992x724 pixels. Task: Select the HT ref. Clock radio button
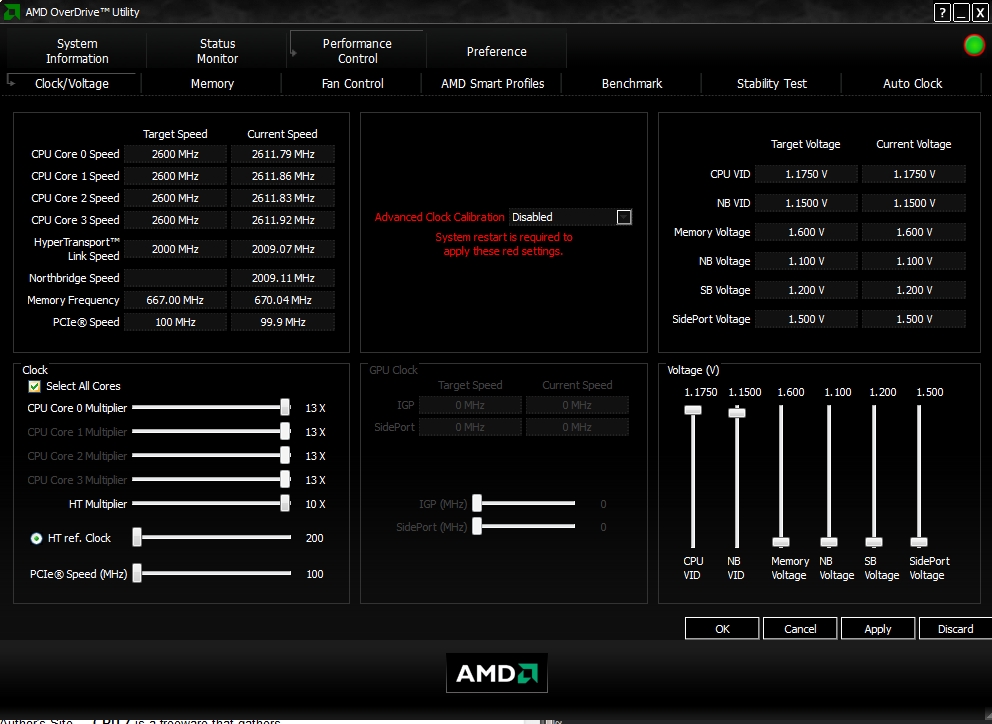36,538
